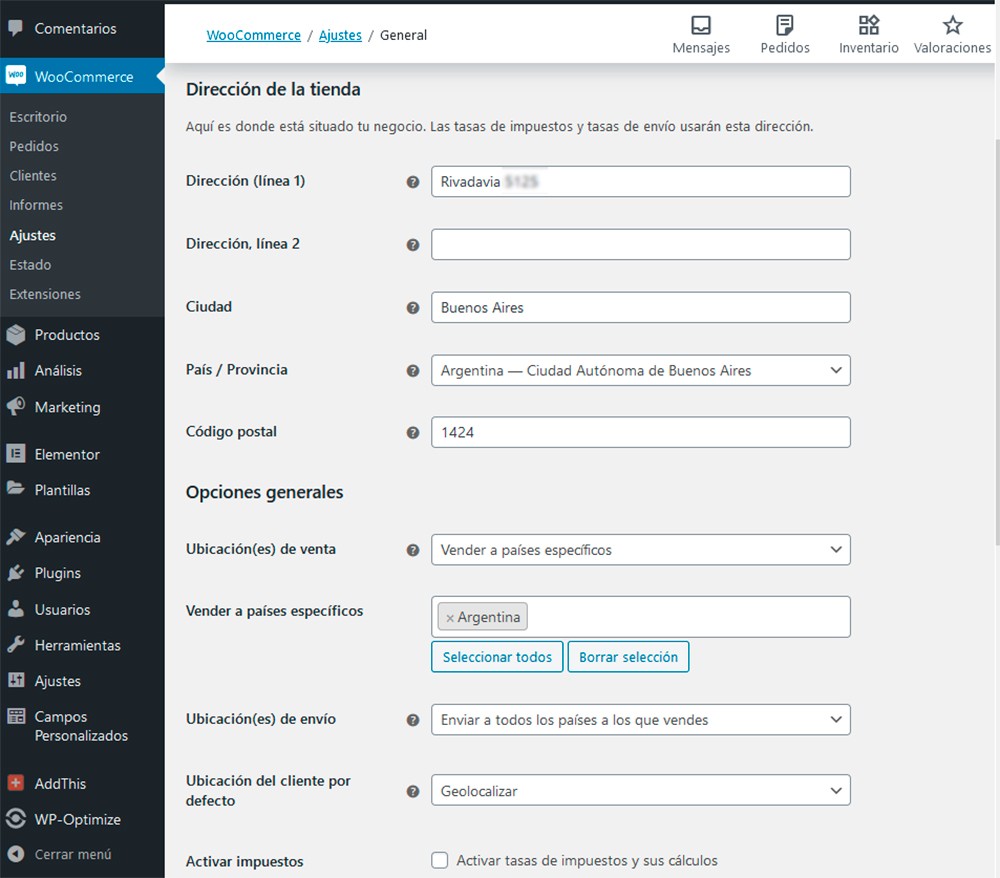Image resolution: width=1000 pixels, height=878 pixels.
Task: Show help tooltip for Dirección, línea 2
Action: (413, 245)
